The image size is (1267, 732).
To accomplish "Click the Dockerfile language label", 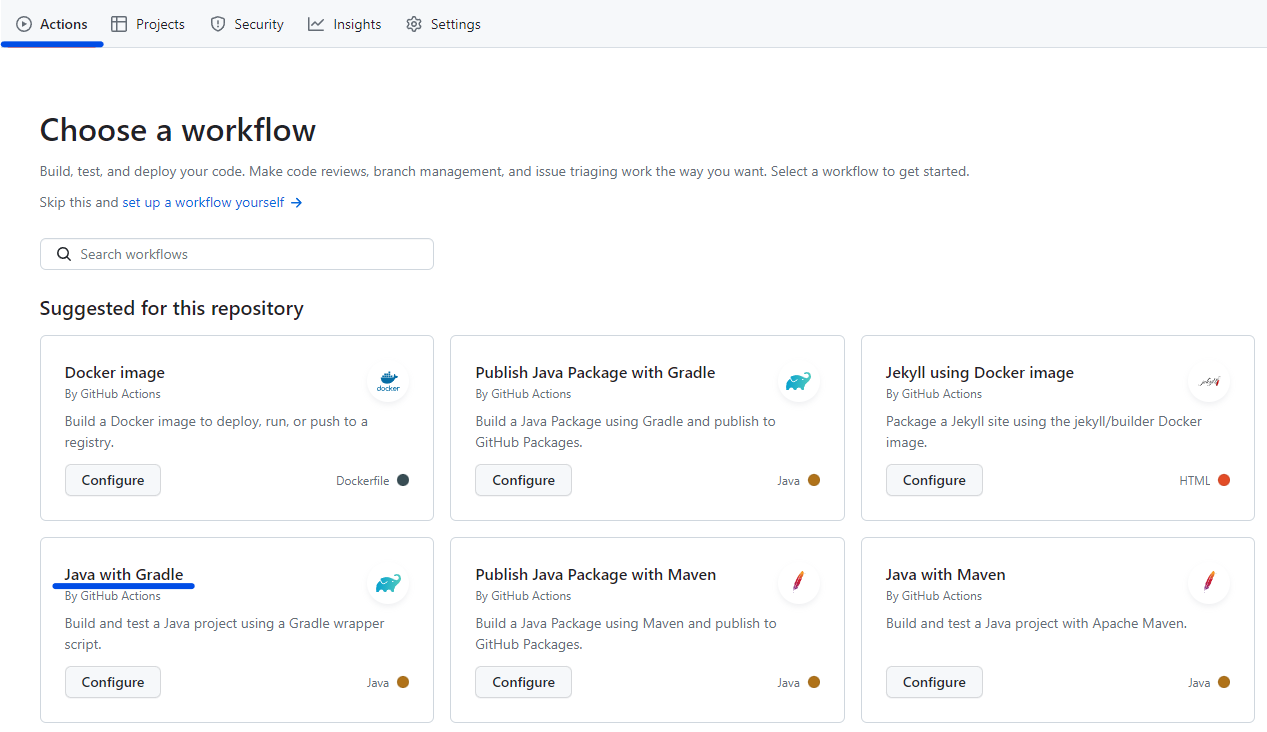I will tap(363, 480).
